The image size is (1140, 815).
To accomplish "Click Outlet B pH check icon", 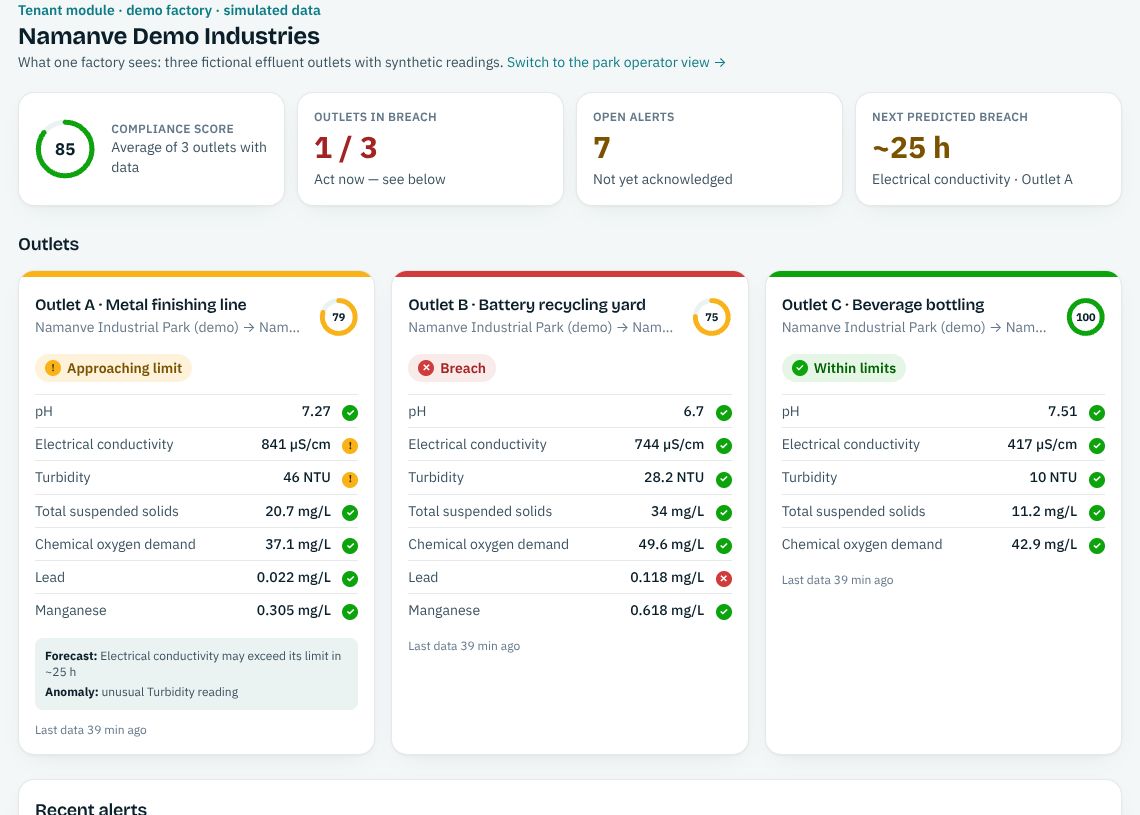I will coord(723,413).
